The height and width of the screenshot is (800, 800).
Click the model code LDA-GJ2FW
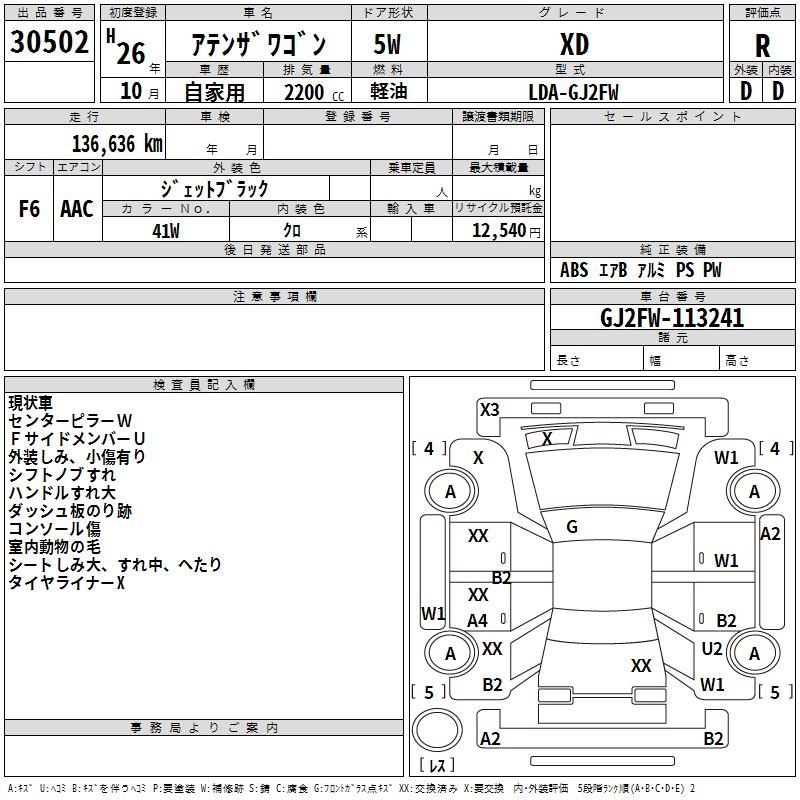[574, 92]
